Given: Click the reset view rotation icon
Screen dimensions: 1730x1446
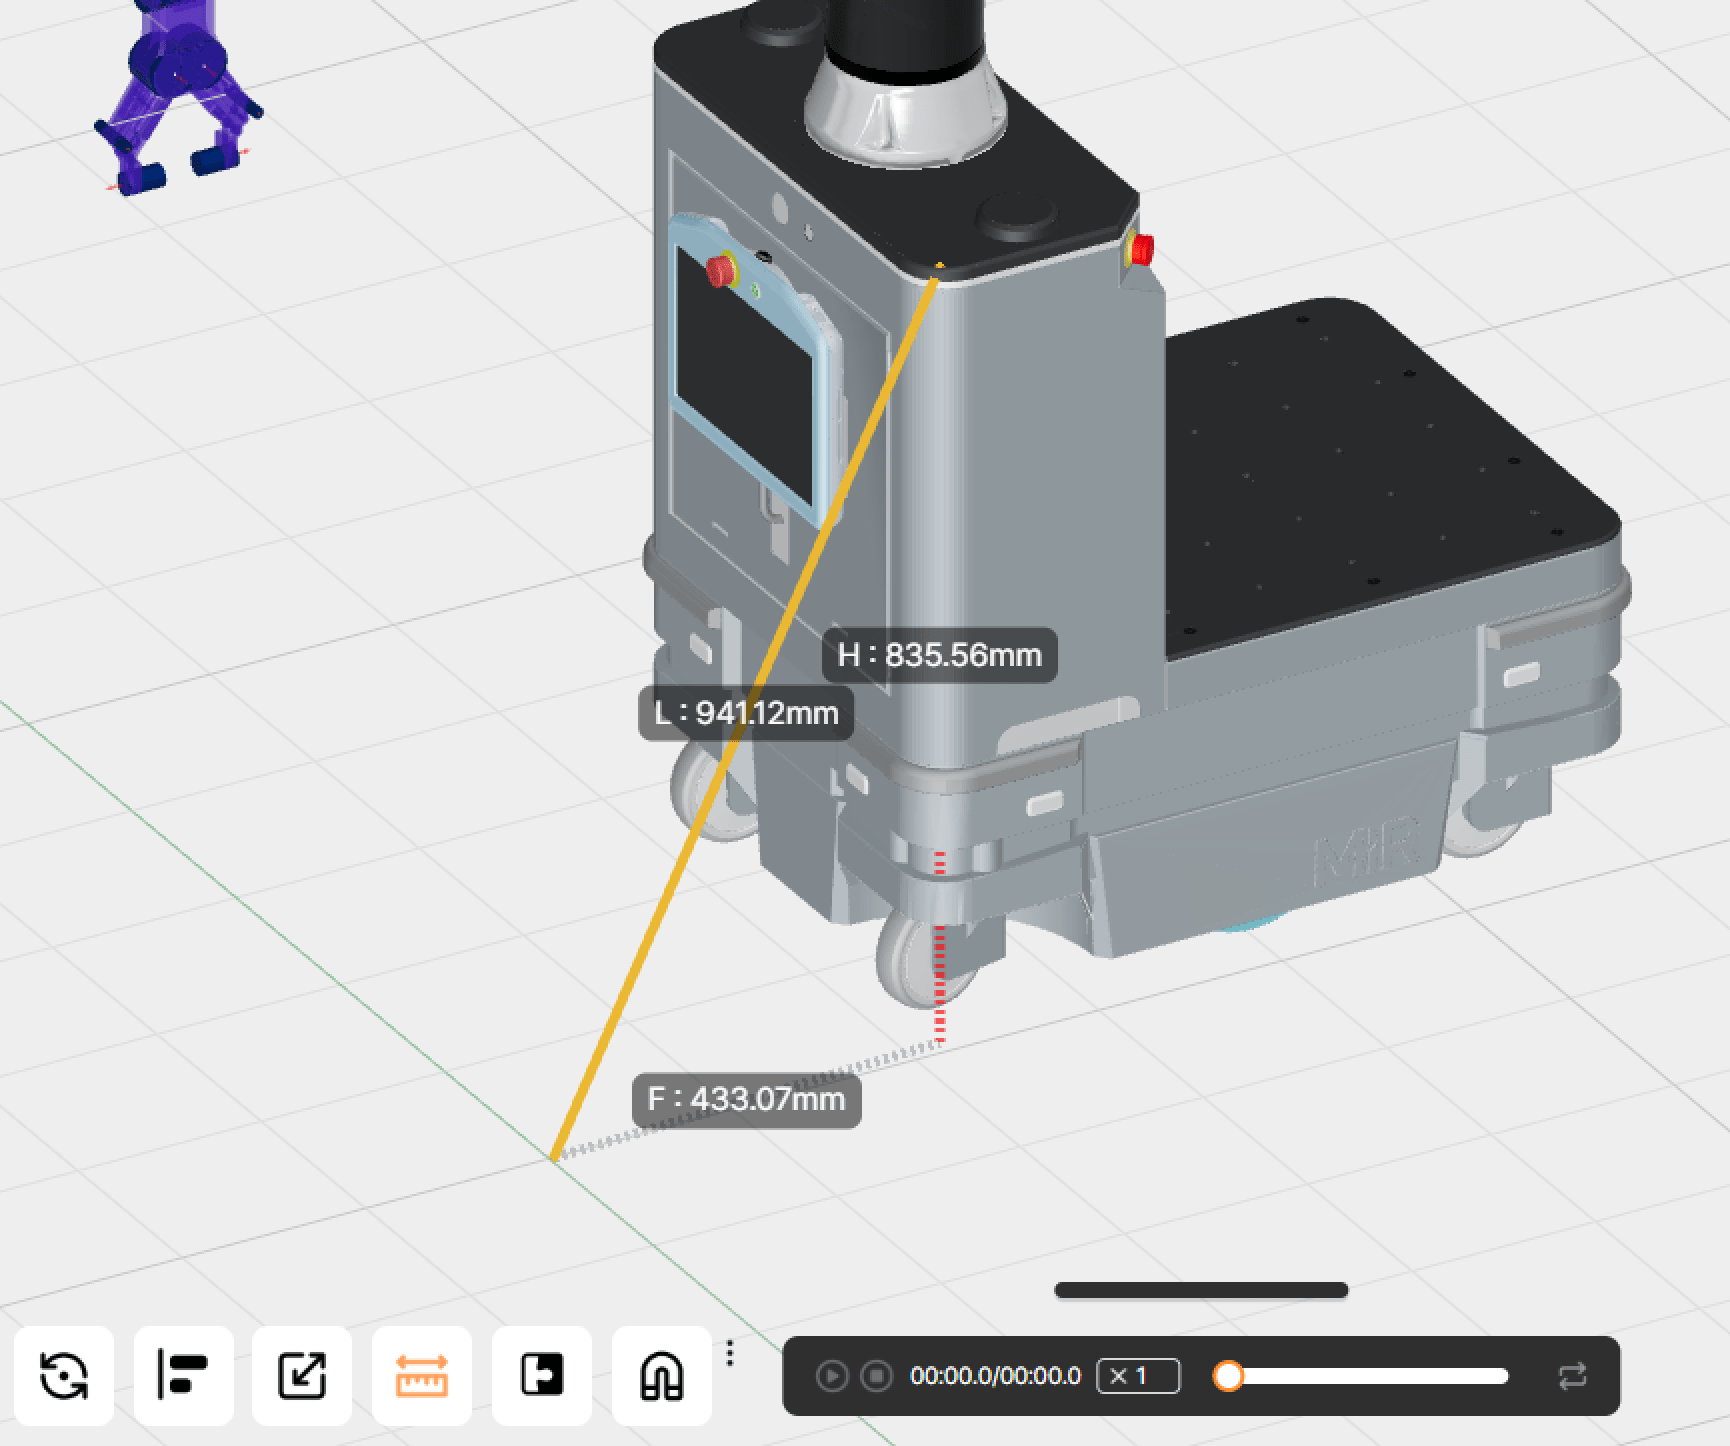Looking at the screenshot, I should 64,1375.
